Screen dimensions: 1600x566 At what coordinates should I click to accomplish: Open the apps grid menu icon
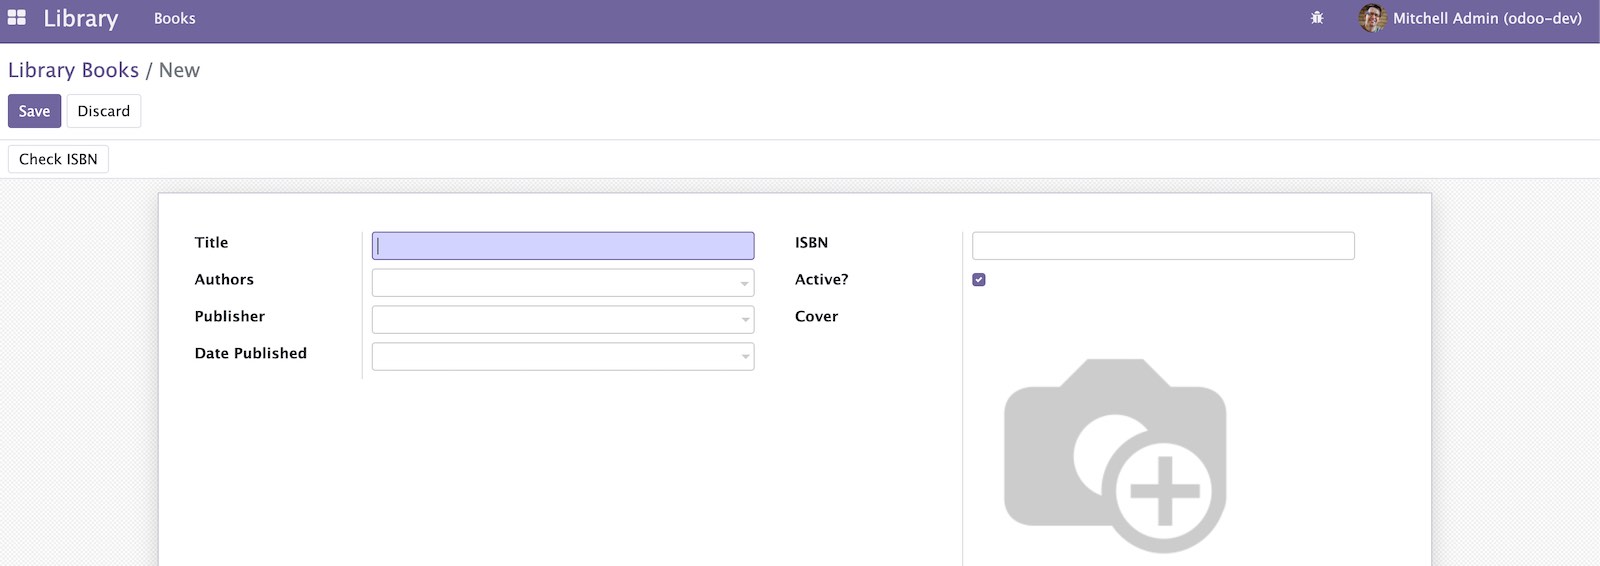tap(17, 18)
